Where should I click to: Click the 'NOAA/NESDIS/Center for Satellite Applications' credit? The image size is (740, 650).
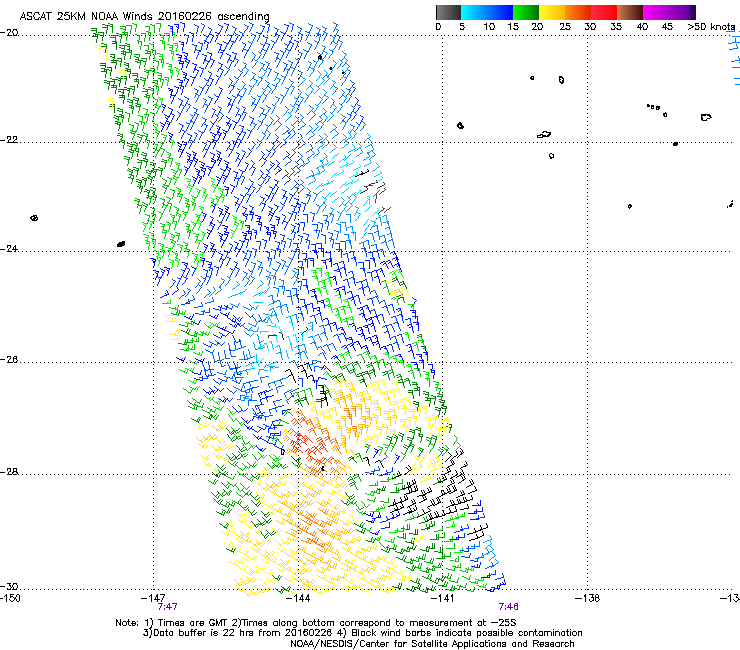pyautogui.click(x=432, y=644)
